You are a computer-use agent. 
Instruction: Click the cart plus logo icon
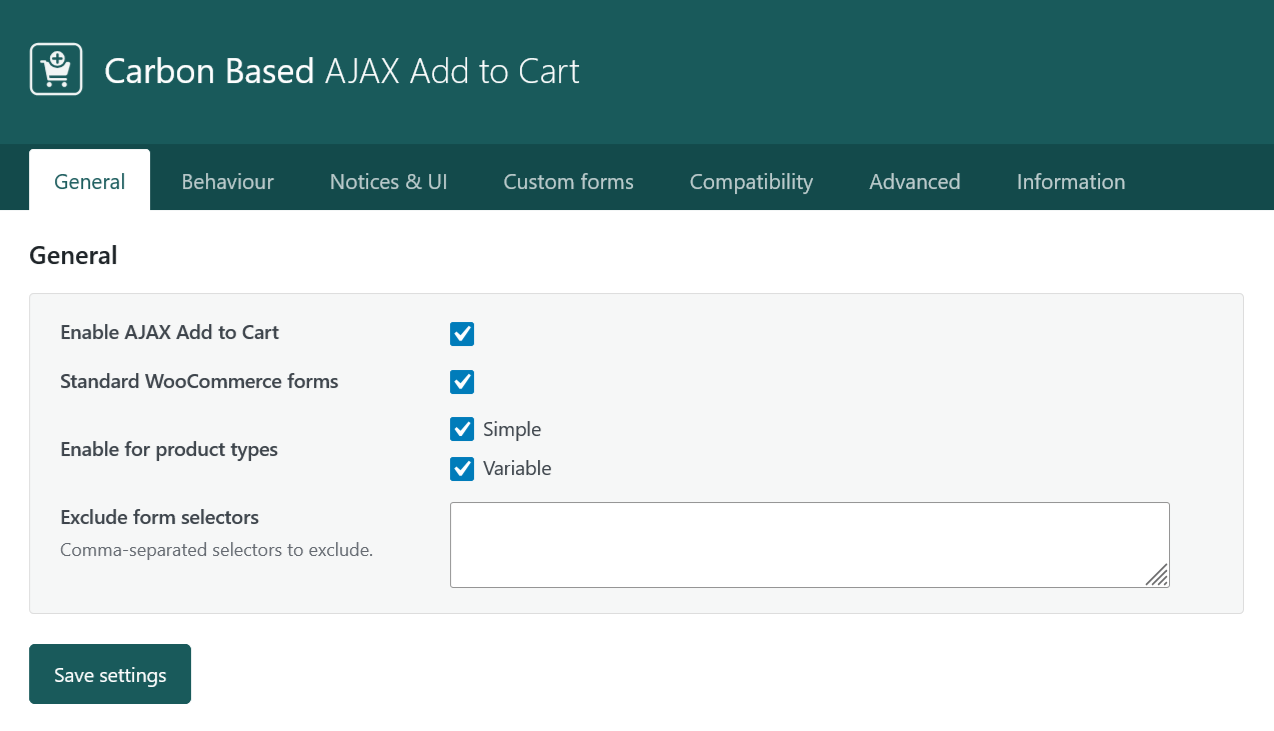(56, 70)
